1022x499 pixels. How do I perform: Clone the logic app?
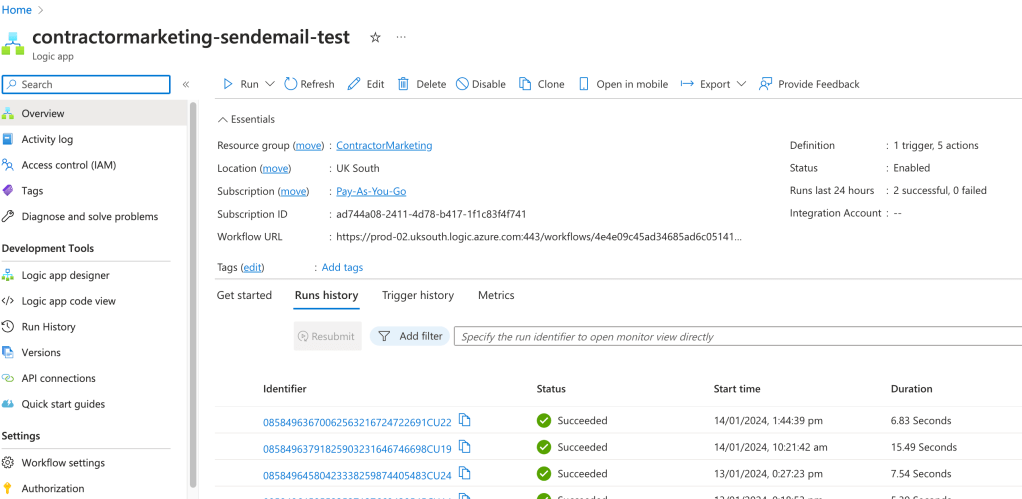click(x=542, y=84)
